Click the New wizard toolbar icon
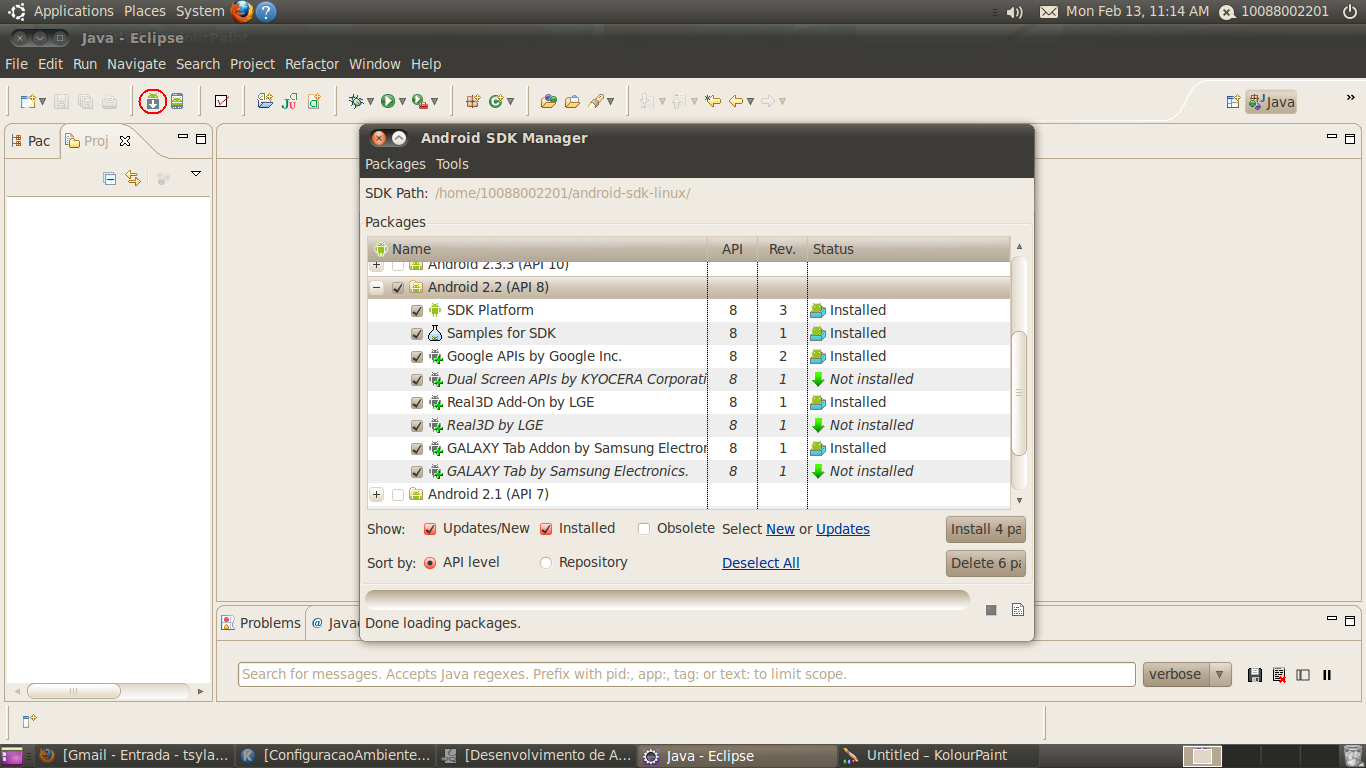This screenshot has height=768, width=1366. click(x=28, y=101)
